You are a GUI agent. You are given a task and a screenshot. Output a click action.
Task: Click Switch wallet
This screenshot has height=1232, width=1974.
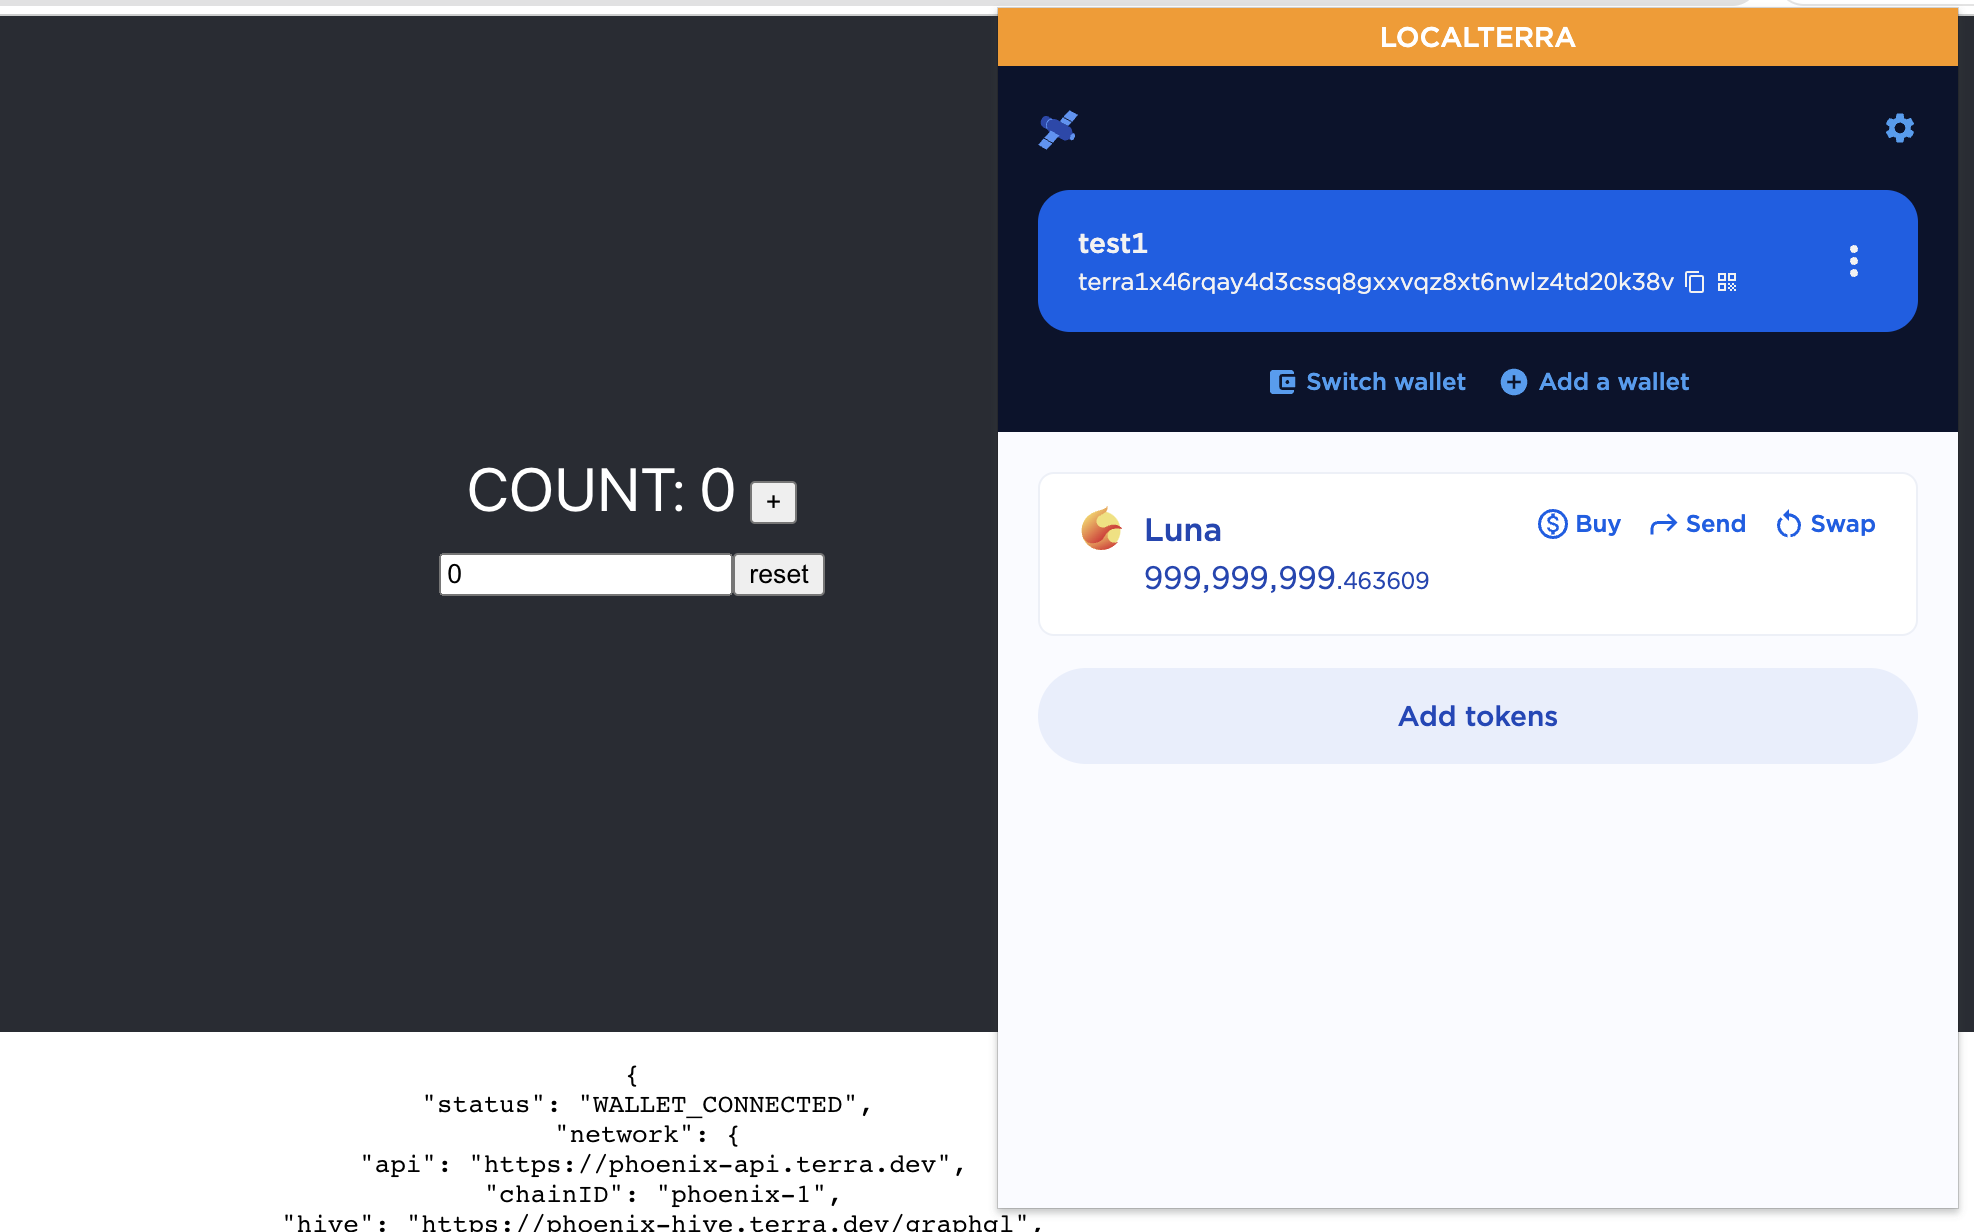[1367, 382]
